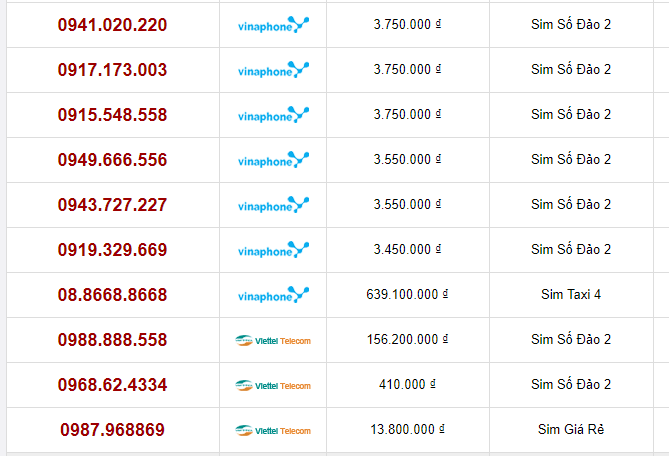Click Viettel Telecom logo beside 0988.888.558
The image size is (669, 456).
click(273, 340)
